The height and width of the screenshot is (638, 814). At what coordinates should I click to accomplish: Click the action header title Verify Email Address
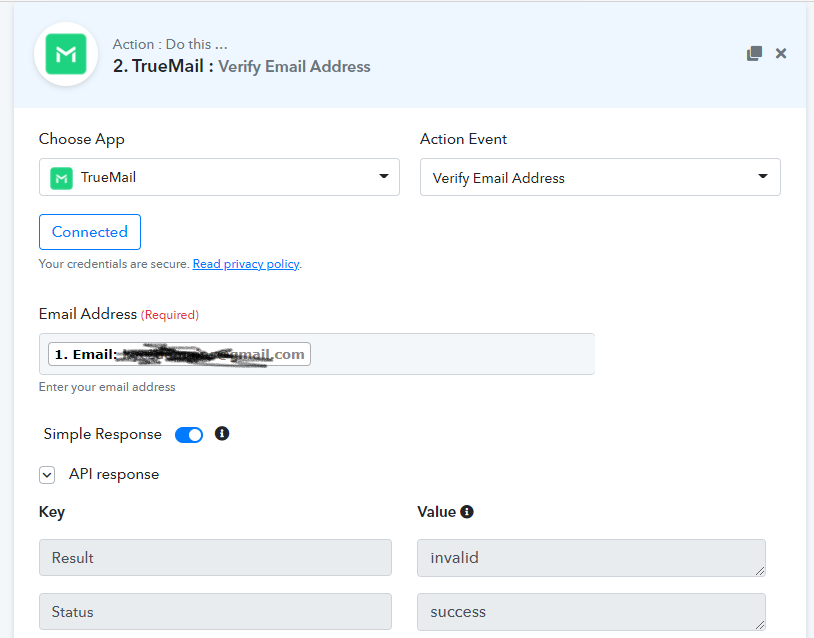(294, 67)
